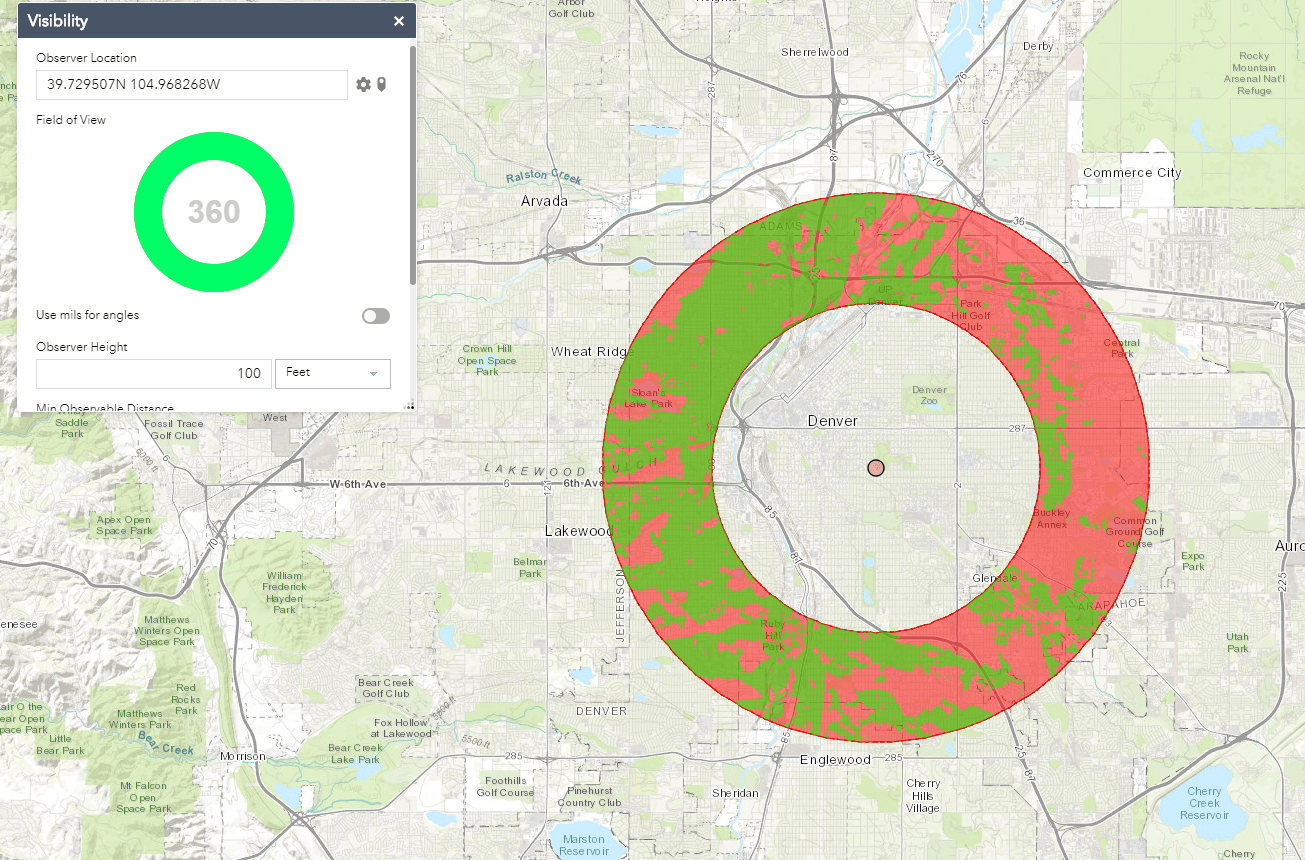Viewport: 1305px width, 860px height.
Task: Close the Visibility panel
Action: pyautogui.click(x=399, y=21)
